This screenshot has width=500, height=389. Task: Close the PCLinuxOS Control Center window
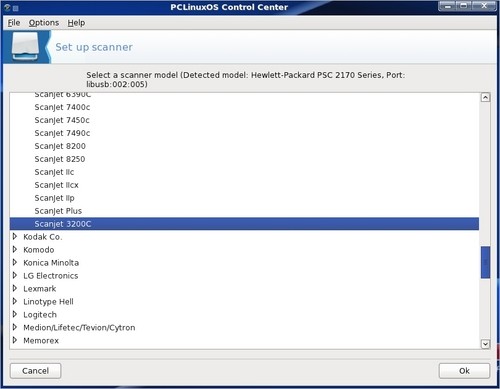point(484,6)
